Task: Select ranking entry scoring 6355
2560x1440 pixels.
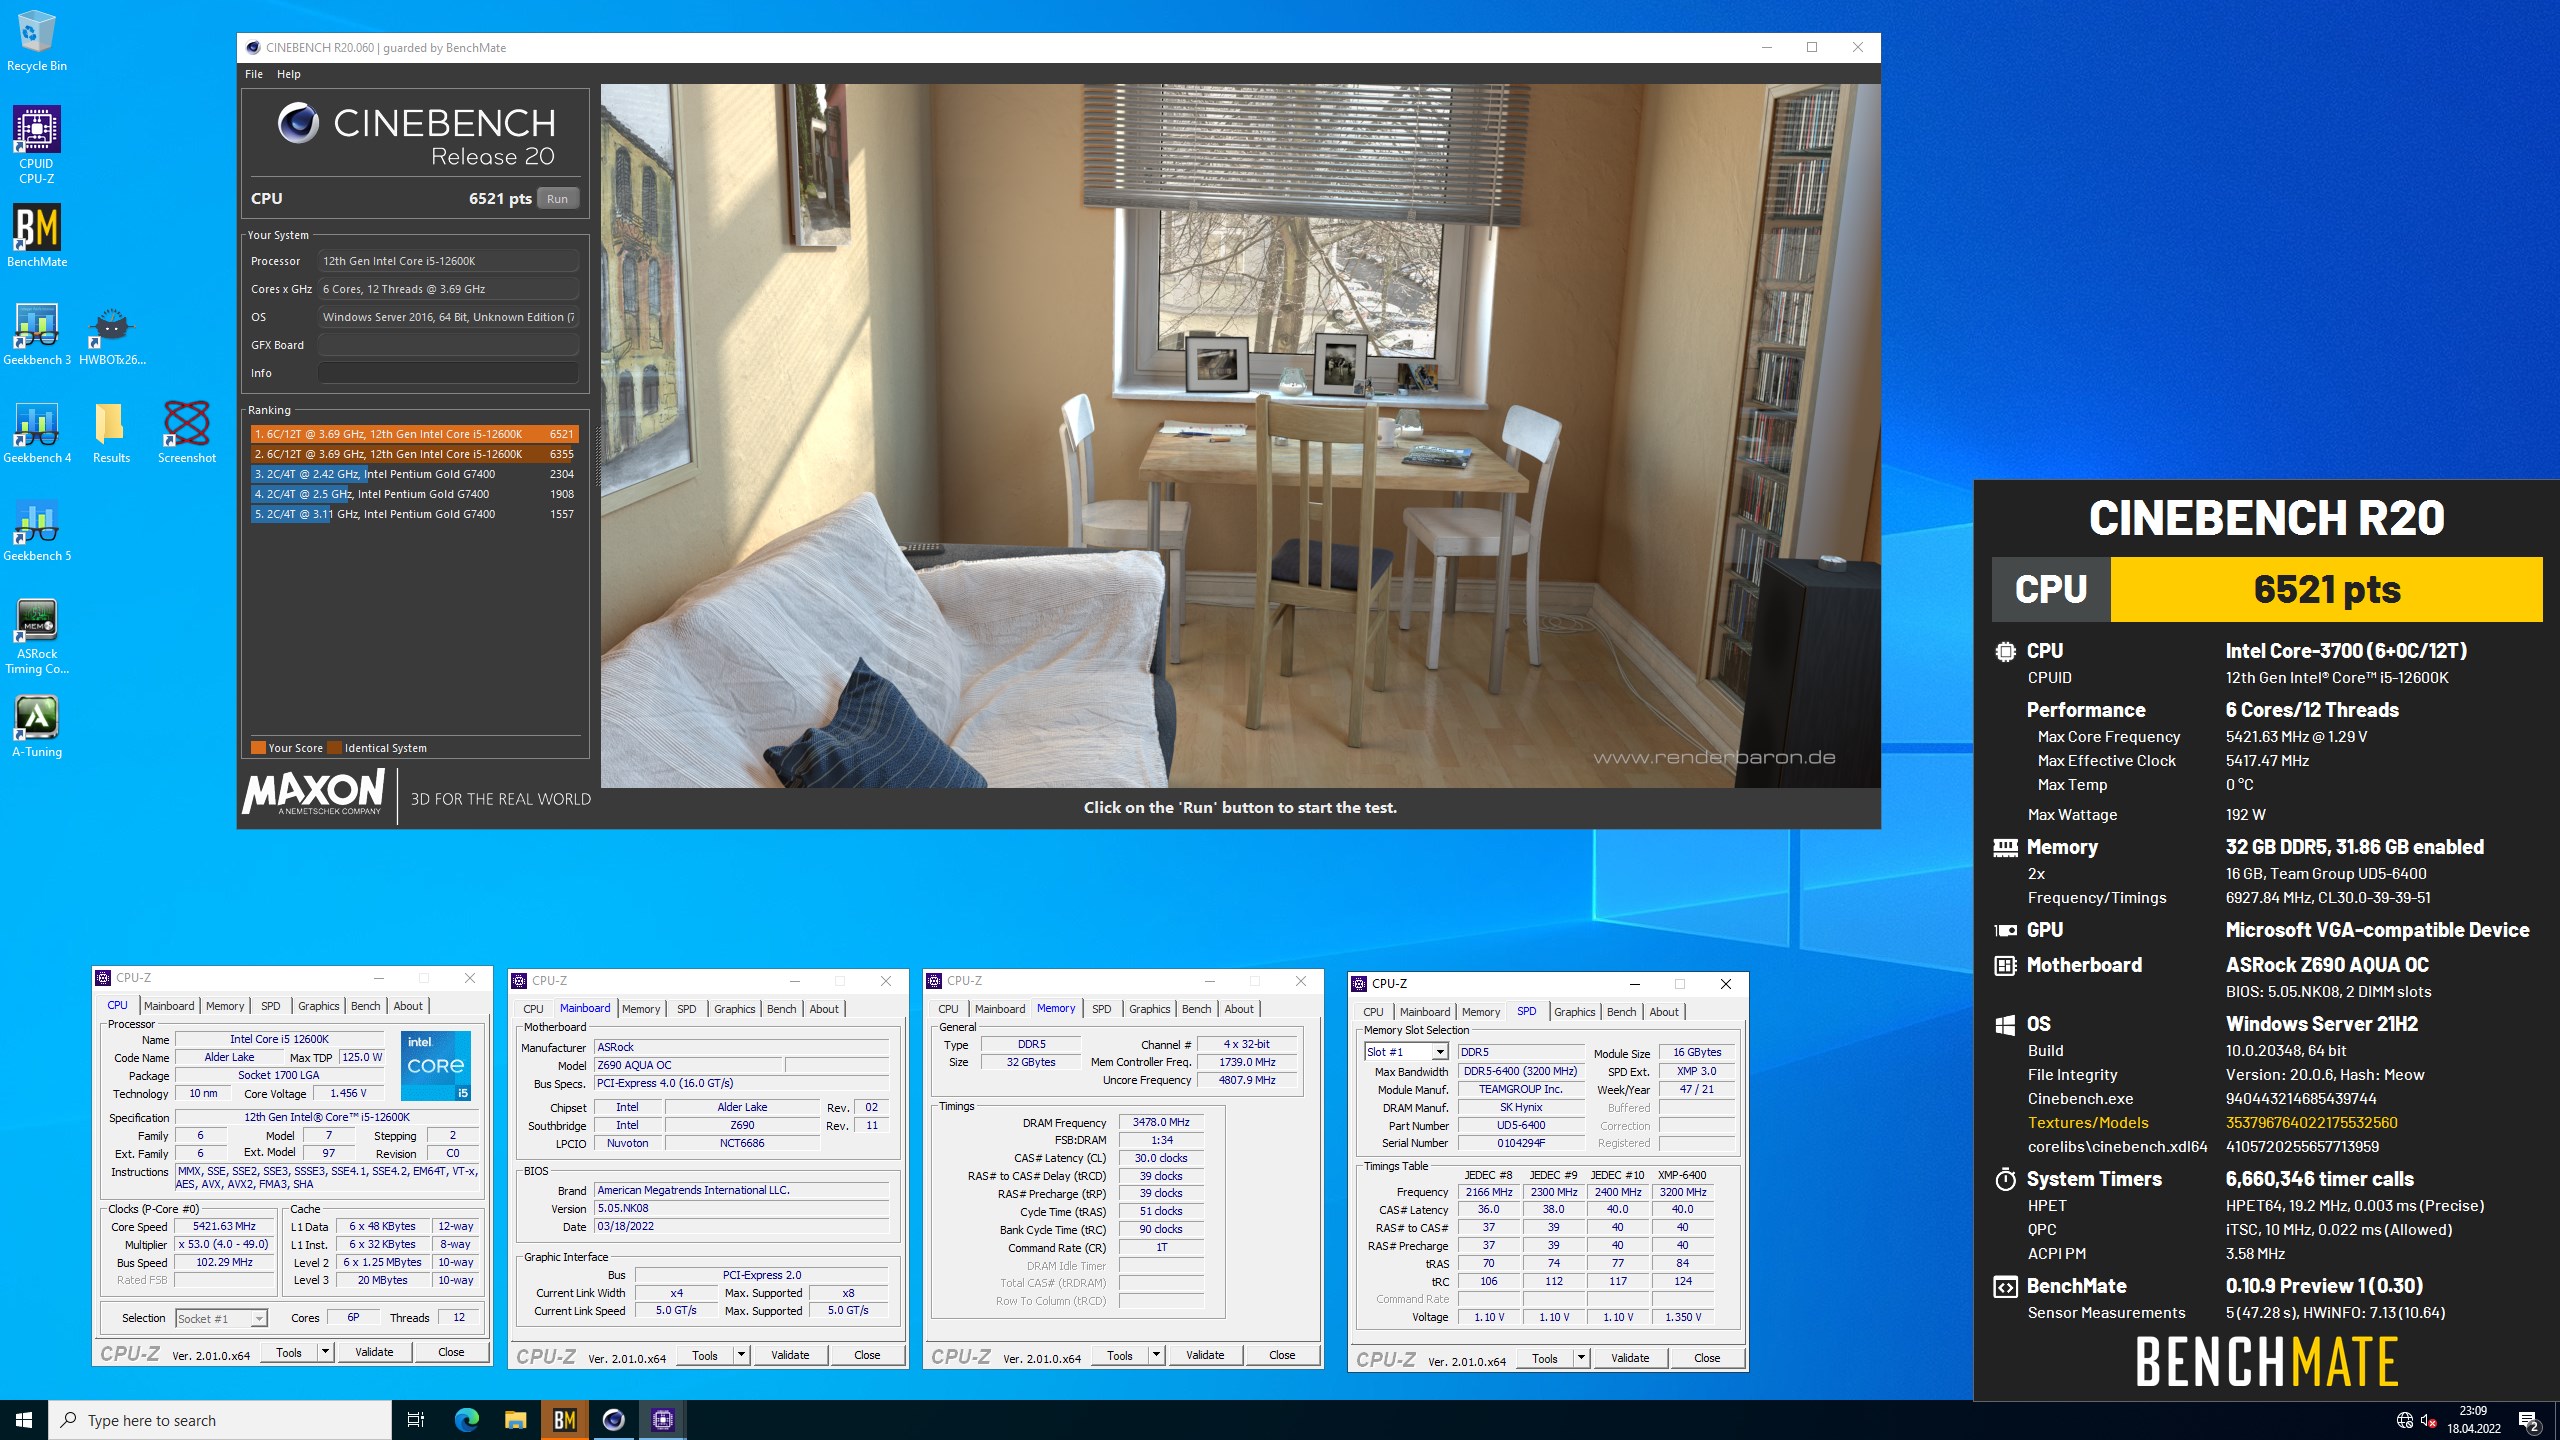Action: tap(414, 454)
